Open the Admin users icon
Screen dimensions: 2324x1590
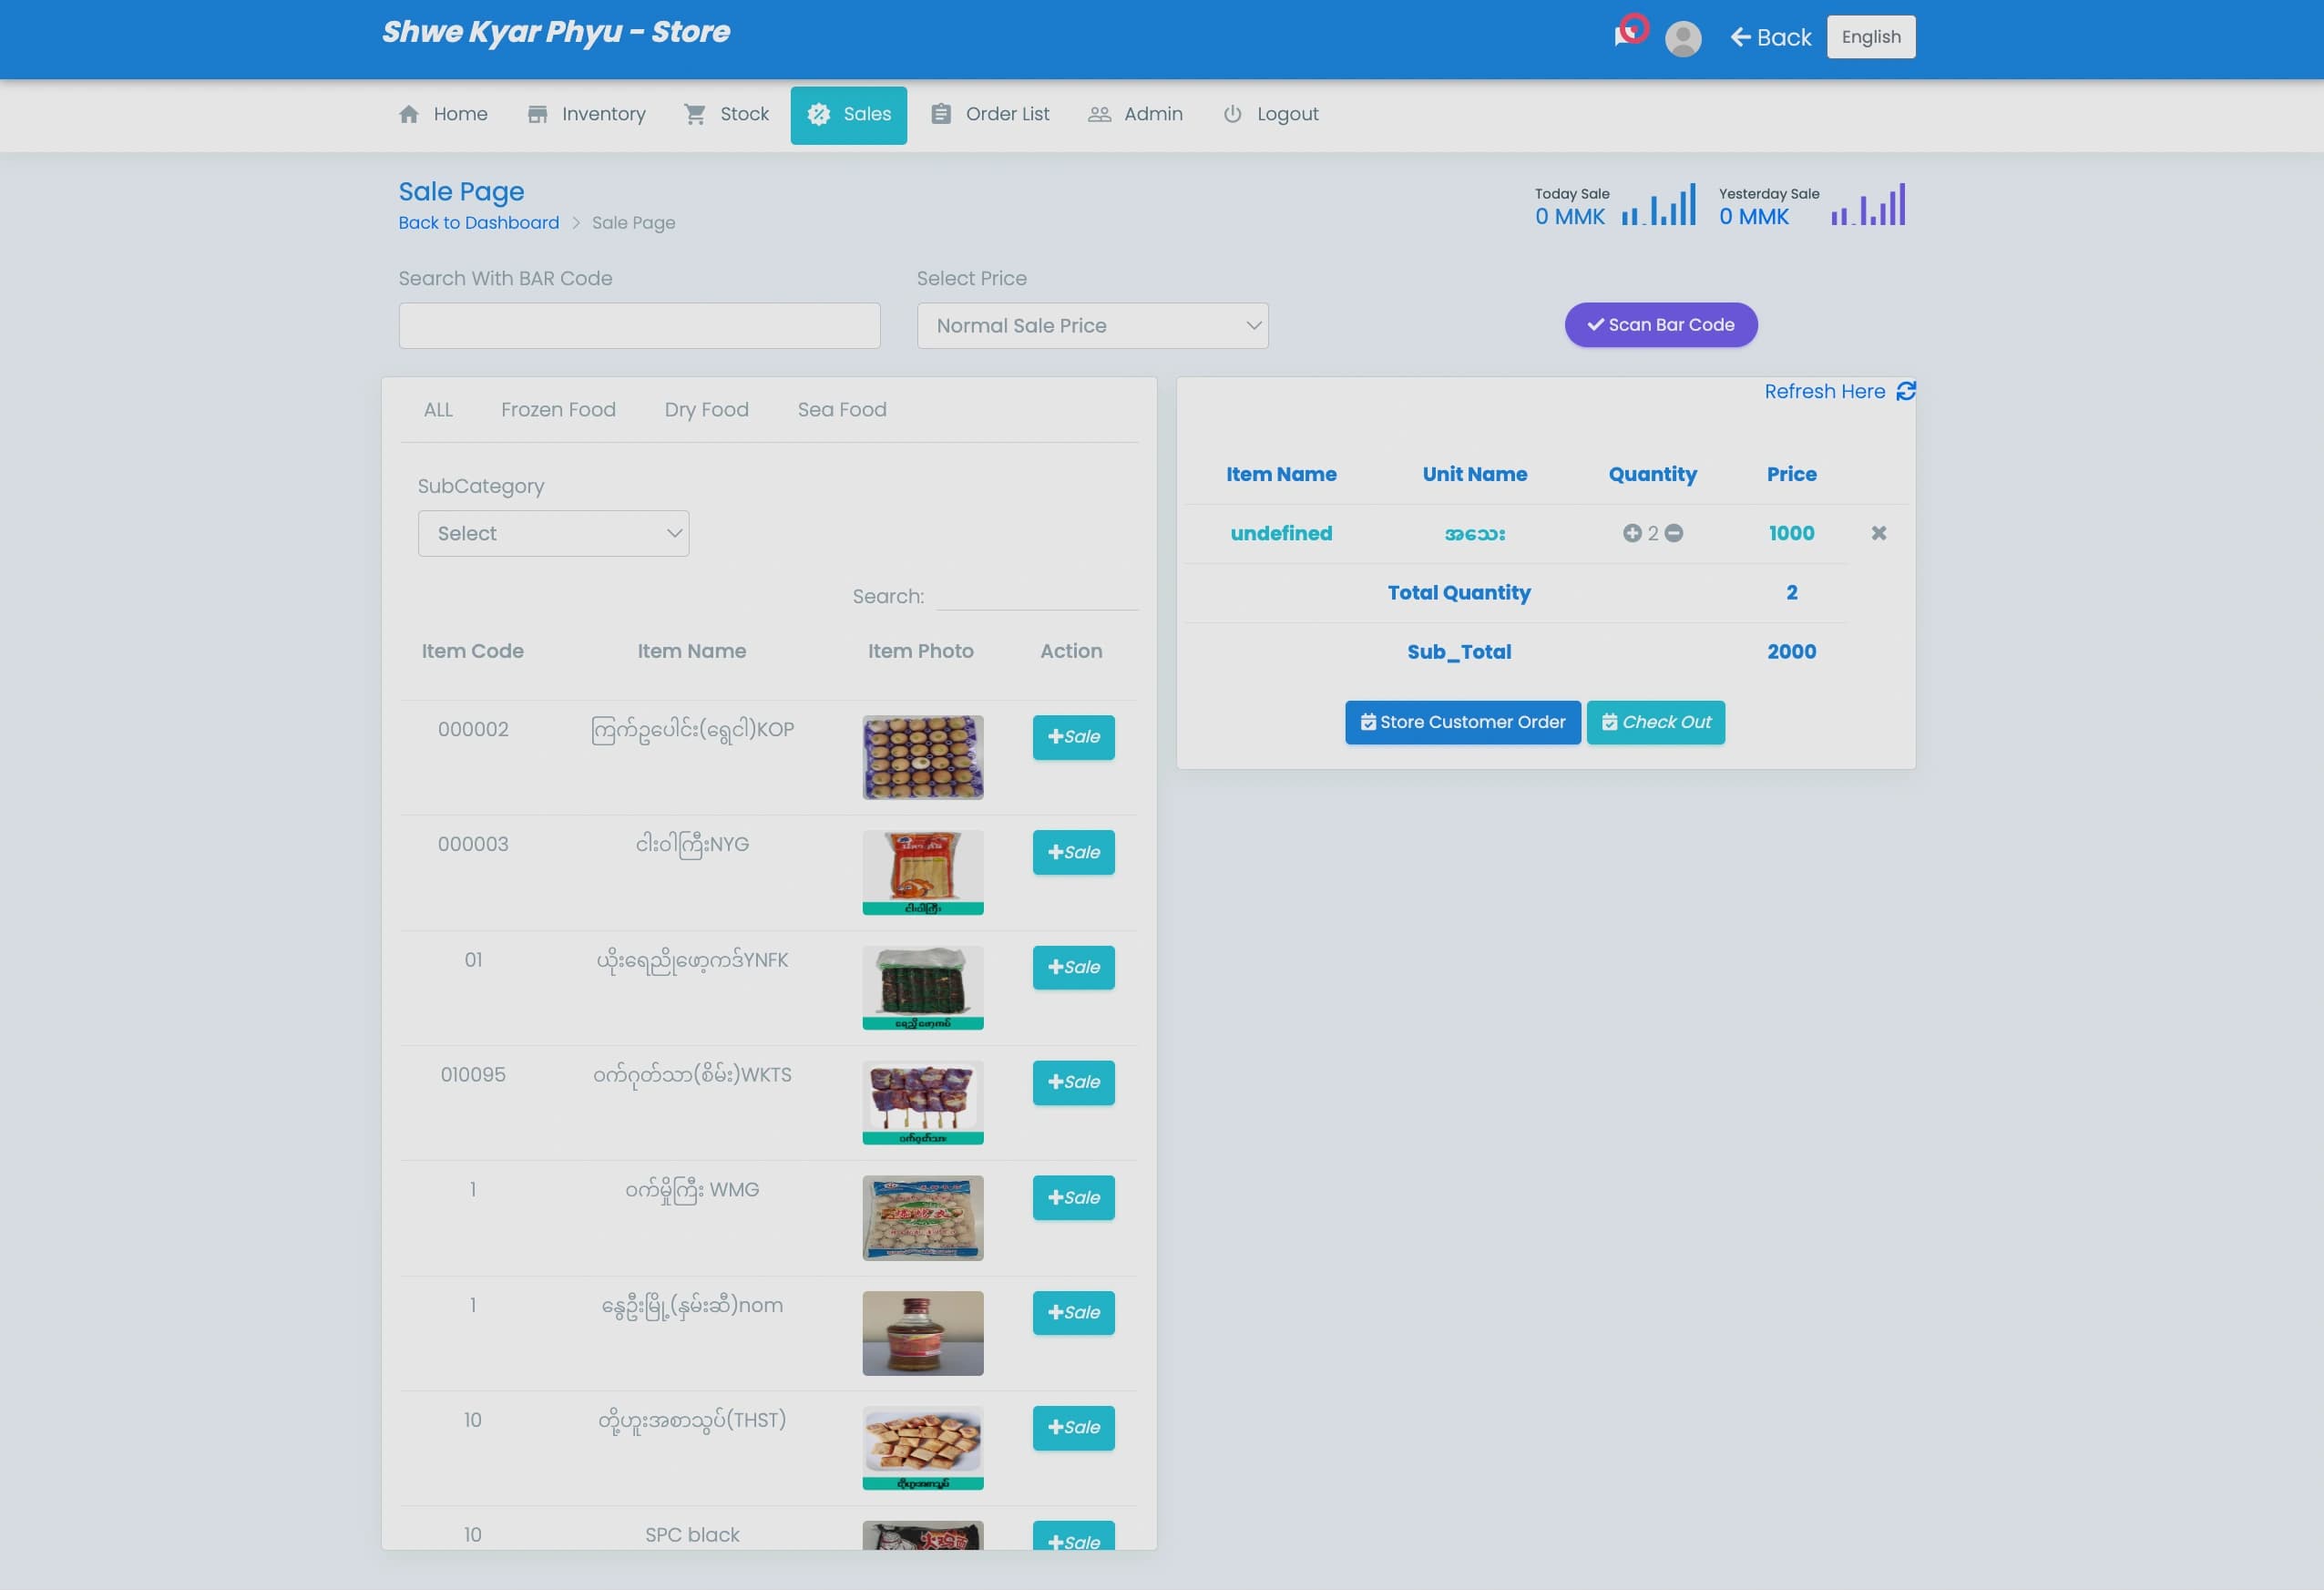1098,114
